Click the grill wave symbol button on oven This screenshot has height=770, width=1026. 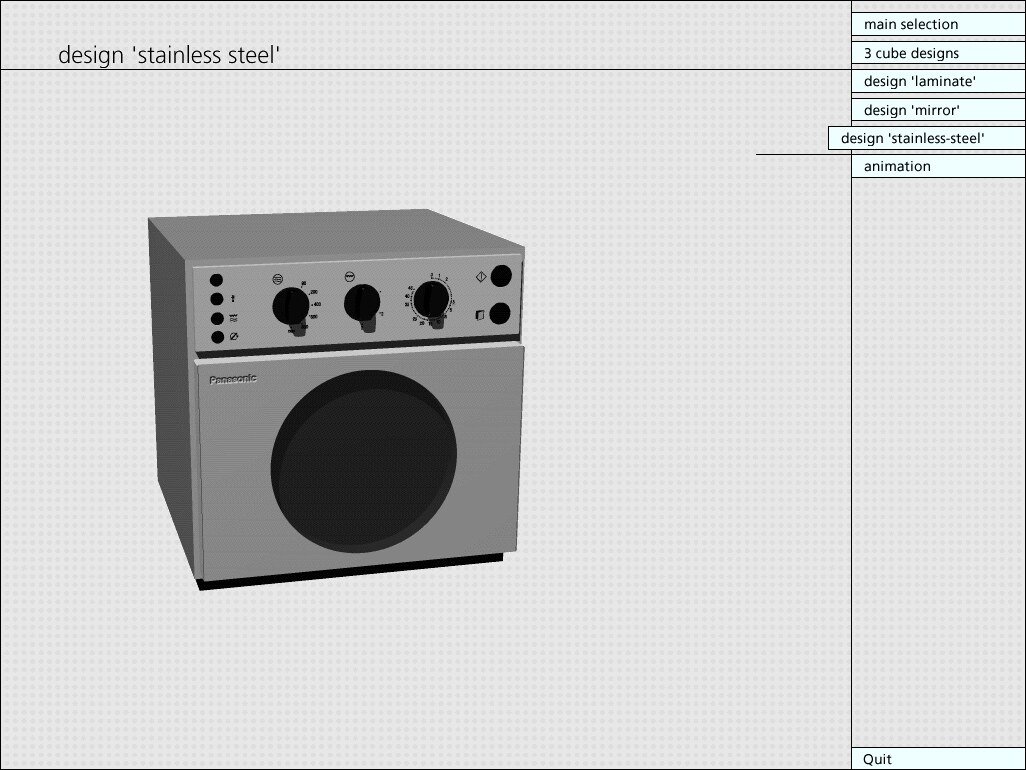(x=217, y=319)
